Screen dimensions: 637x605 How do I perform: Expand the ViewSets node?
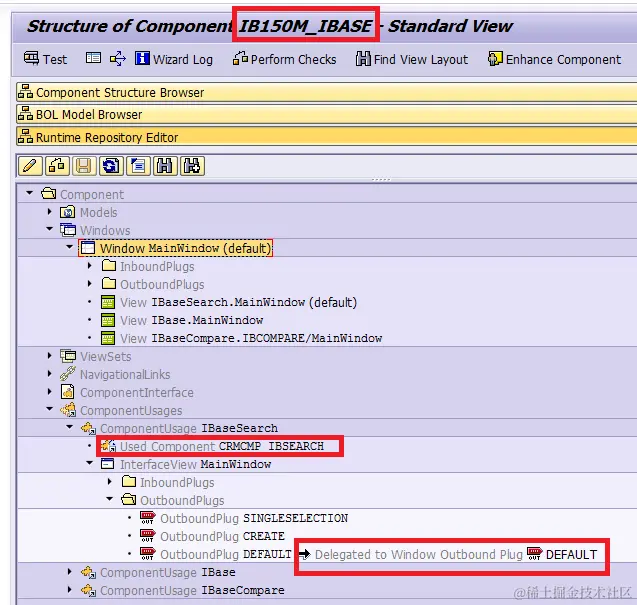(x=50, y=356)
